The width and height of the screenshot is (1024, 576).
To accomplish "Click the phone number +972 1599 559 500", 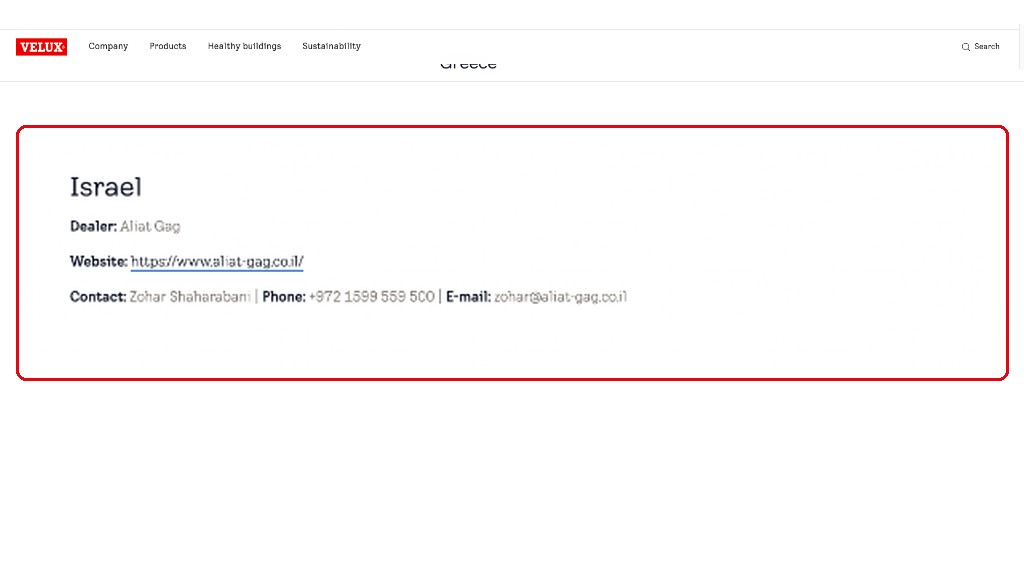I will pyautogui.click(x=372, y=297).
